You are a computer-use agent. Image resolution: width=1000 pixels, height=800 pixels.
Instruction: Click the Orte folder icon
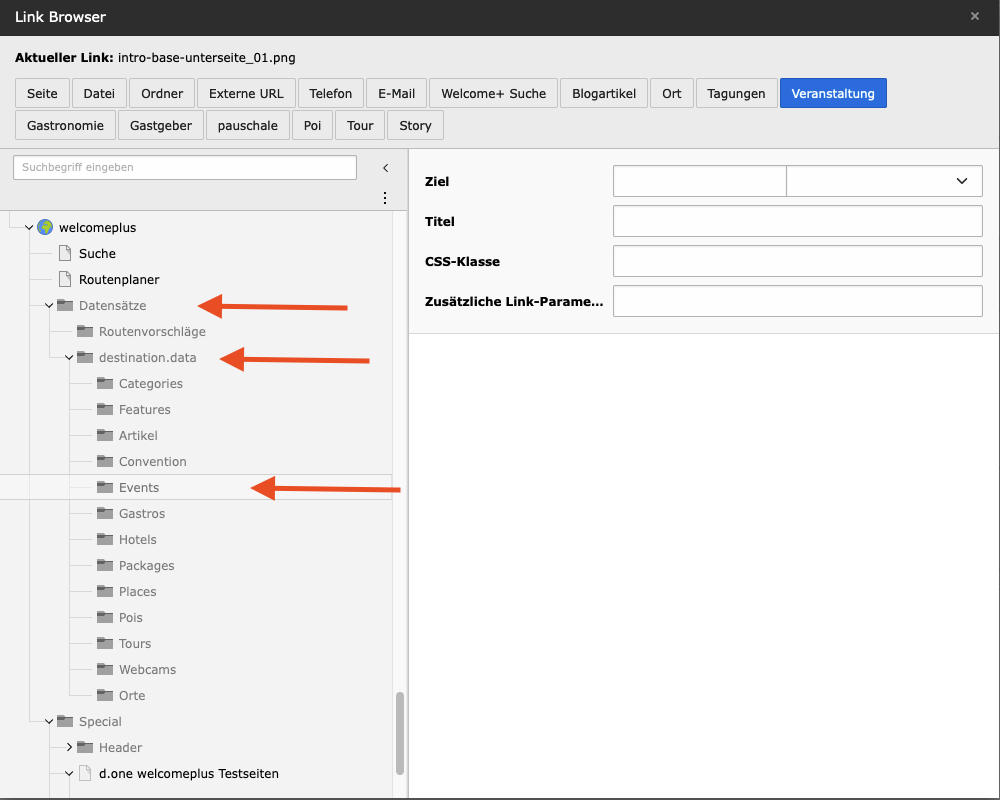pyautogui.click(x=105, y=695)
